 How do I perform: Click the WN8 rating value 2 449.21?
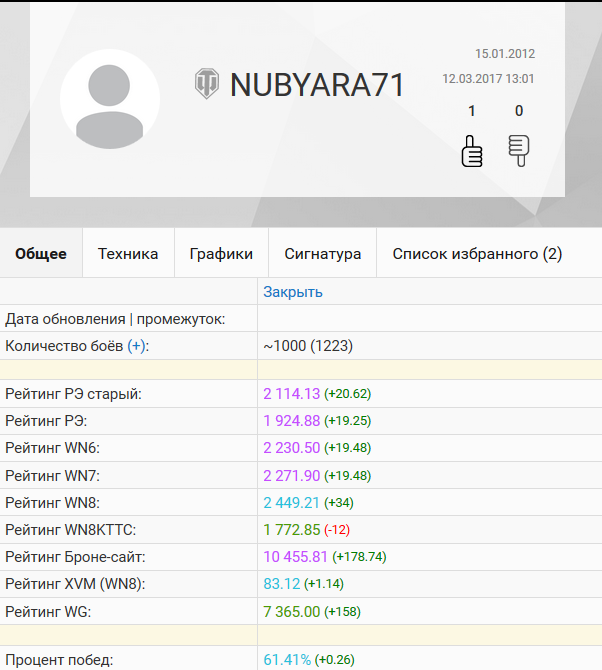pyautogui.click(x=291, y=502)
